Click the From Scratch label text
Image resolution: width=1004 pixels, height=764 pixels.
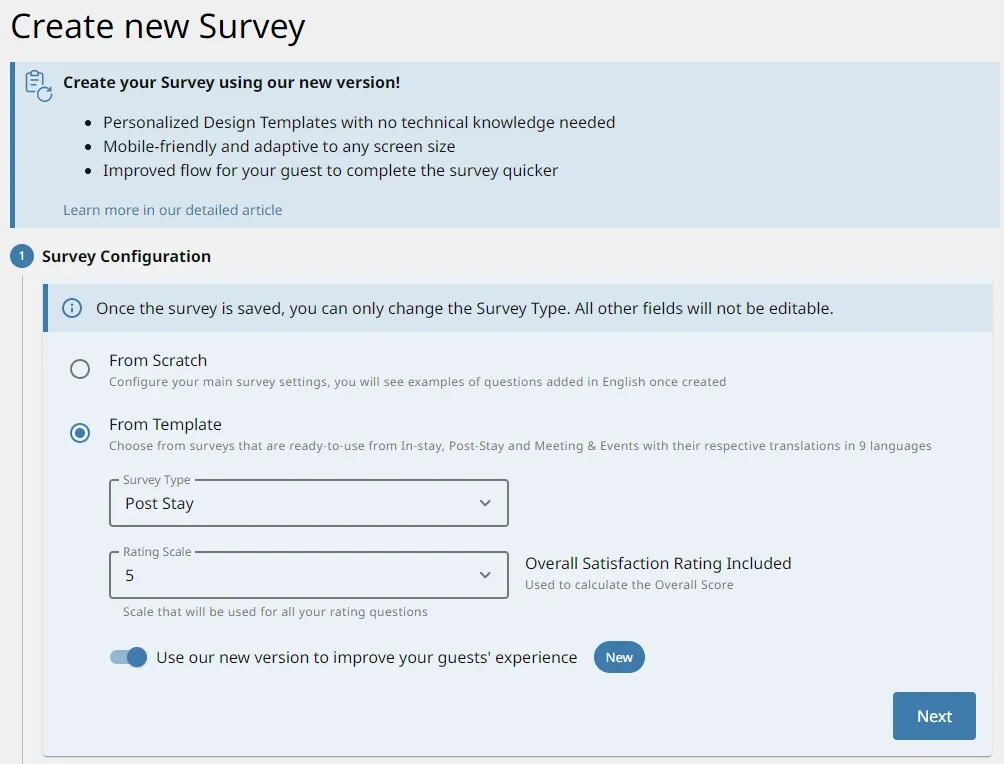[158, 361]
